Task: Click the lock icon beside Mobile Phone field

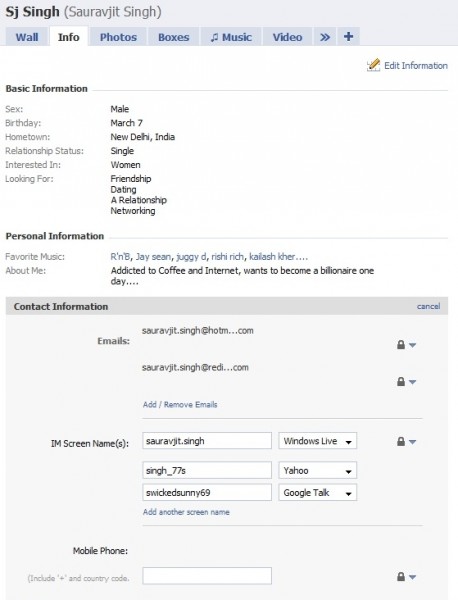Action: (401, 576)
